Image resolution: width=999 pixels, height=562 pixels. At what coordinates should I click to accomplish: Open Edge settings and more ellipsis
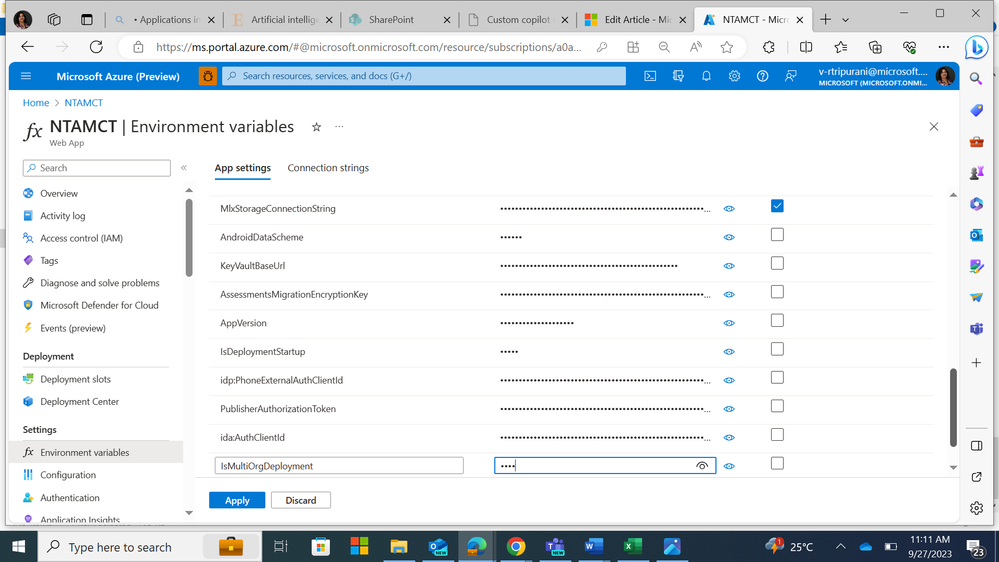[944, 47]
